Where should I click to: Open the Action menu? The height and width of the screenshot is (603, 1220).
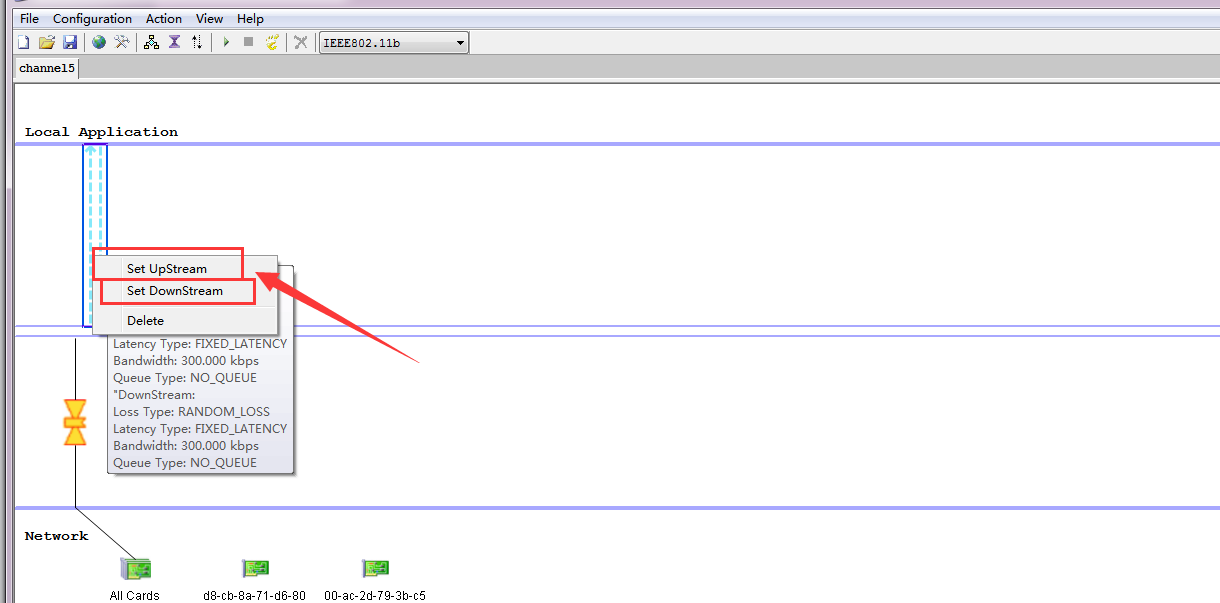pyautogui.click(x=164, y=18)
